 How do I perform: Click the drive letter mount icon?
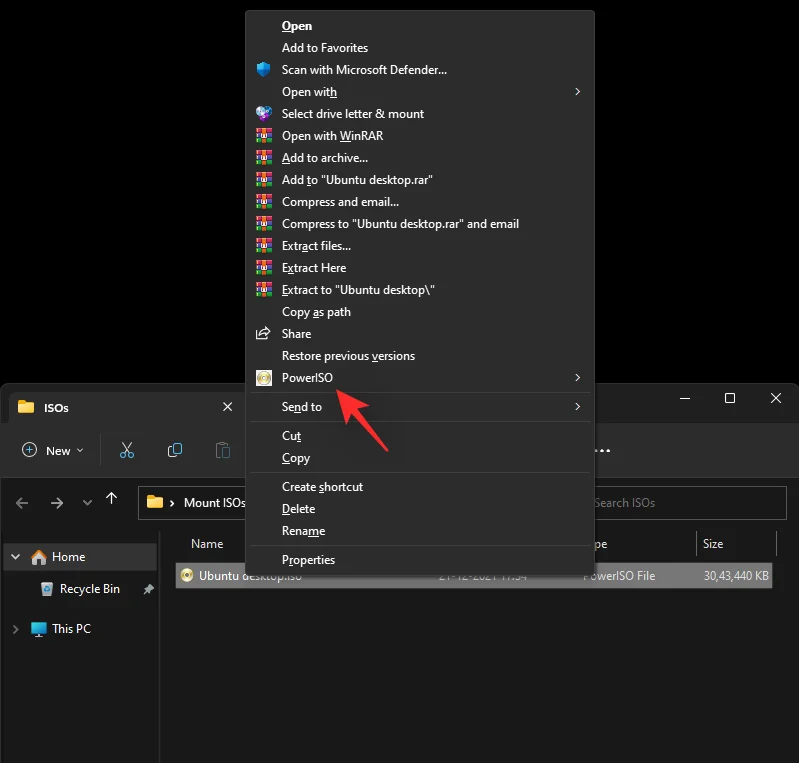tap(263, 113)
